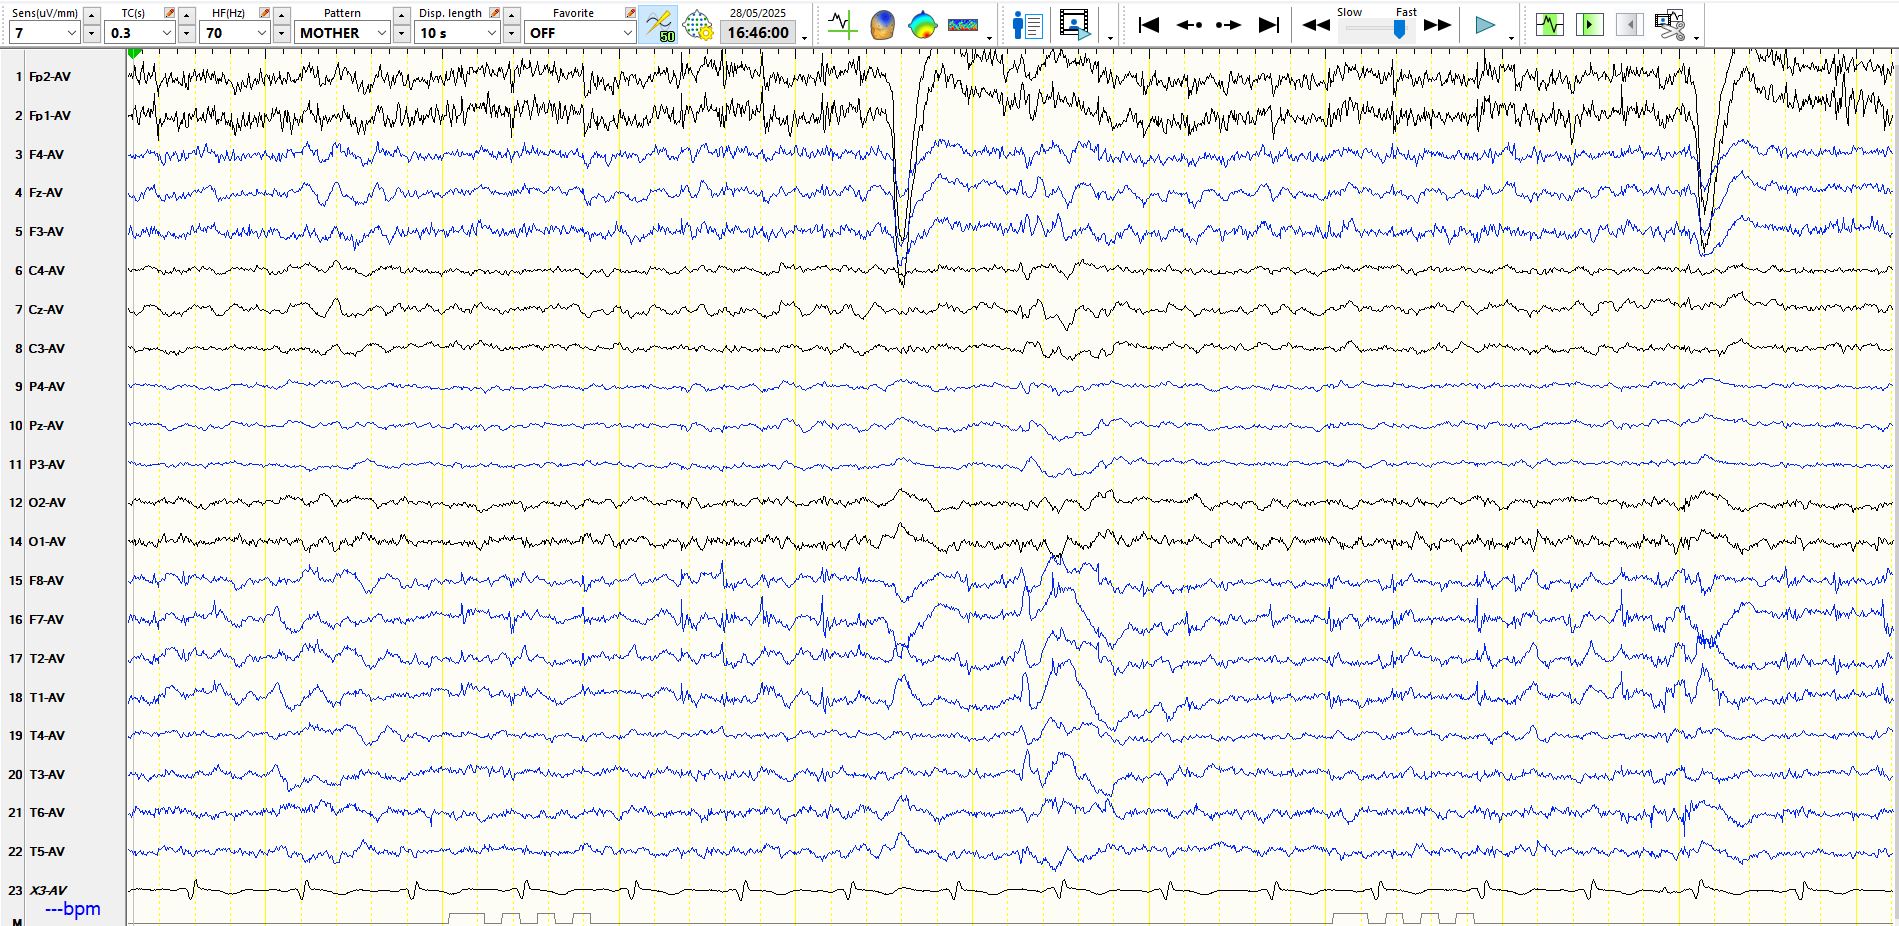The width and height of the screenshot is (1899, 926).
Task: Click the 28/05/2025 date label
Action: pos(758,13)
